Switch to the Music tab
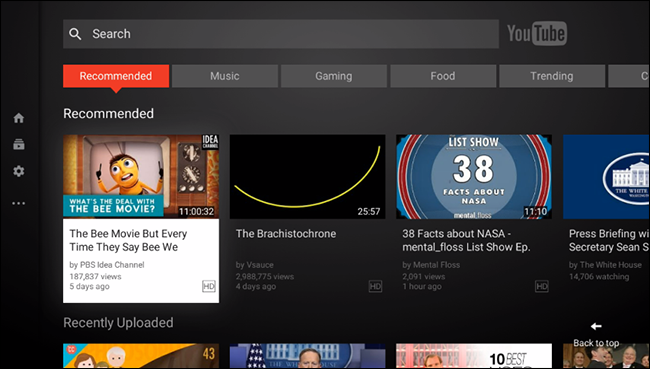Screen dimensions: 650x369 point(225,76)
